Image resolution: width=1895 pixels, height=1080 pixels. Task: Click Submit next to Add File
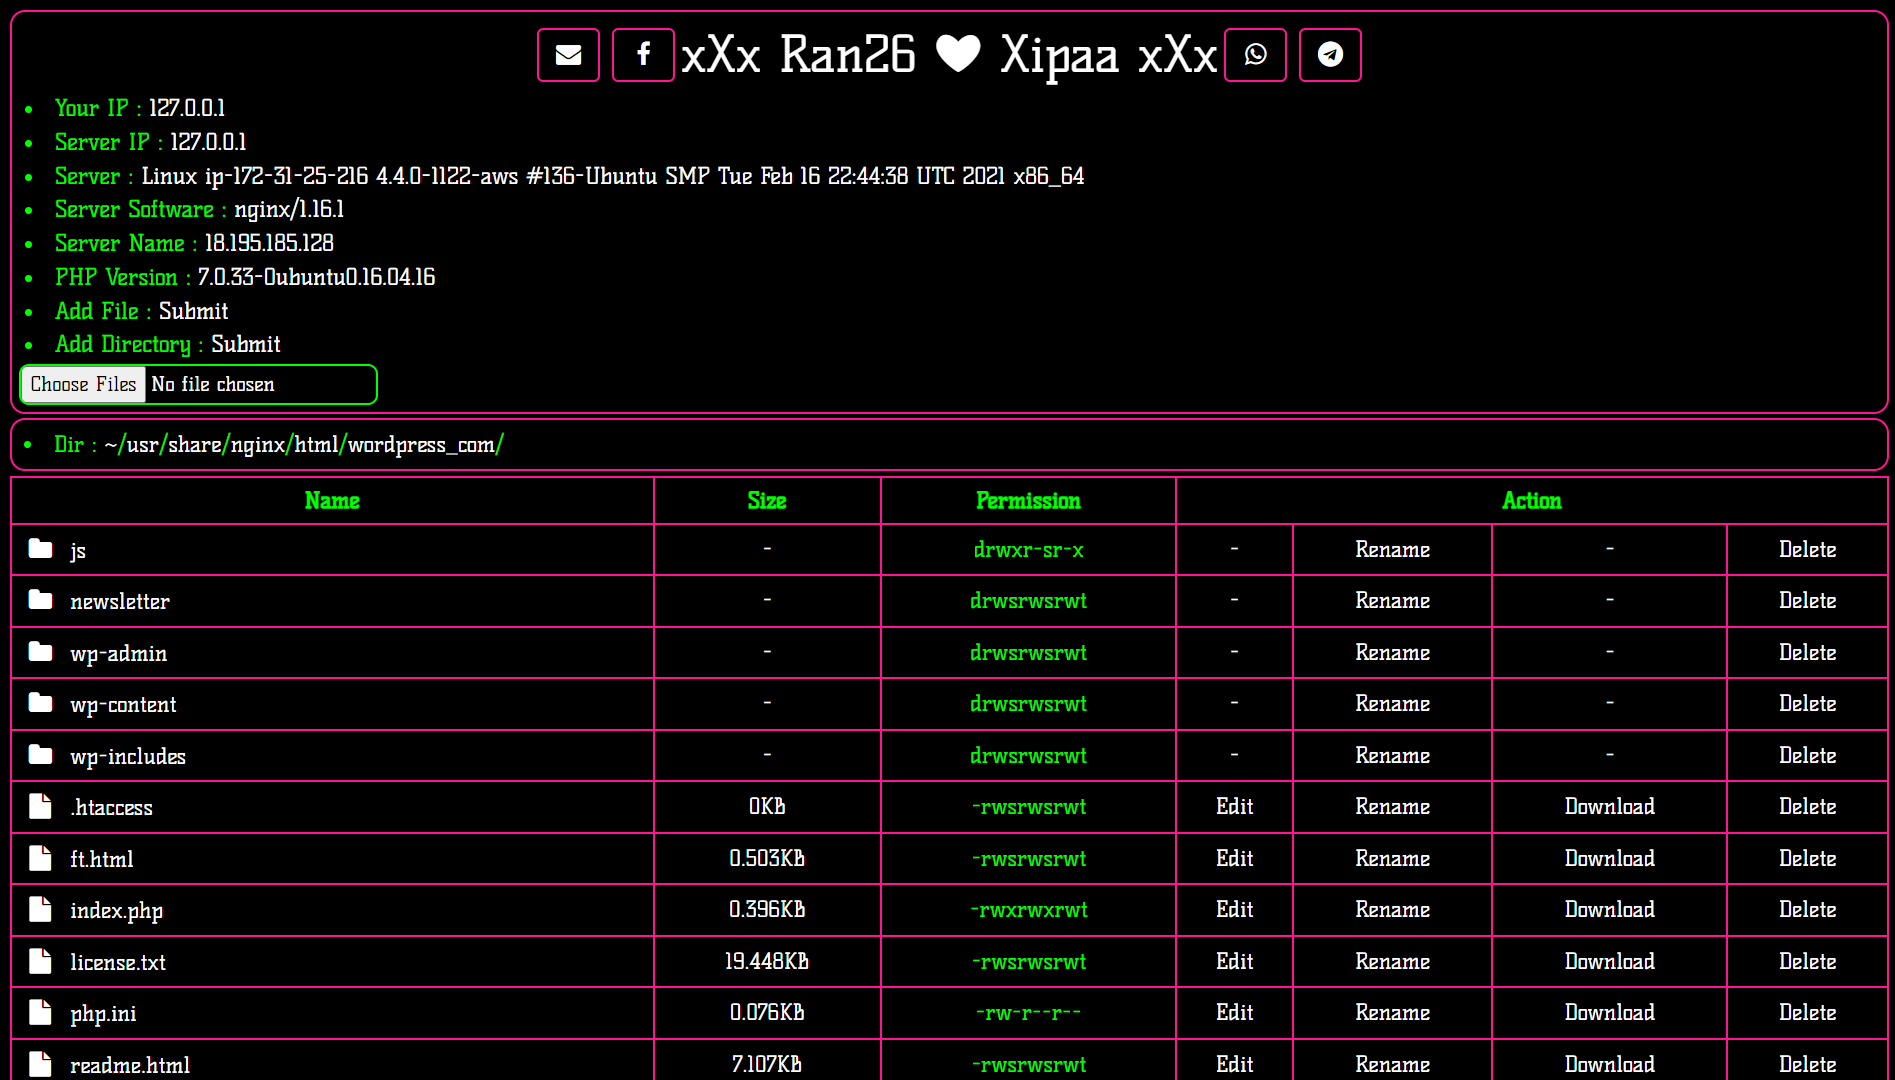(193, 311)
